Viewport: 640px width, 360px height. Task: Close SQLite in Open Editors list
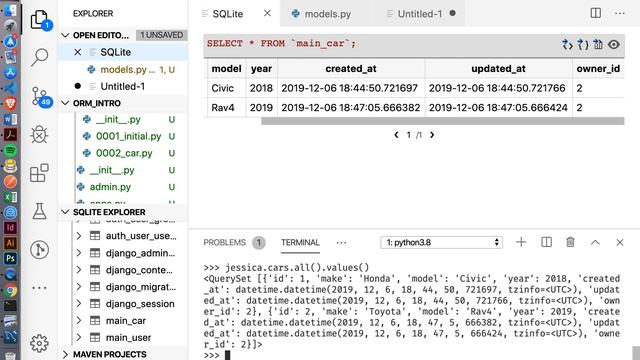78,52
